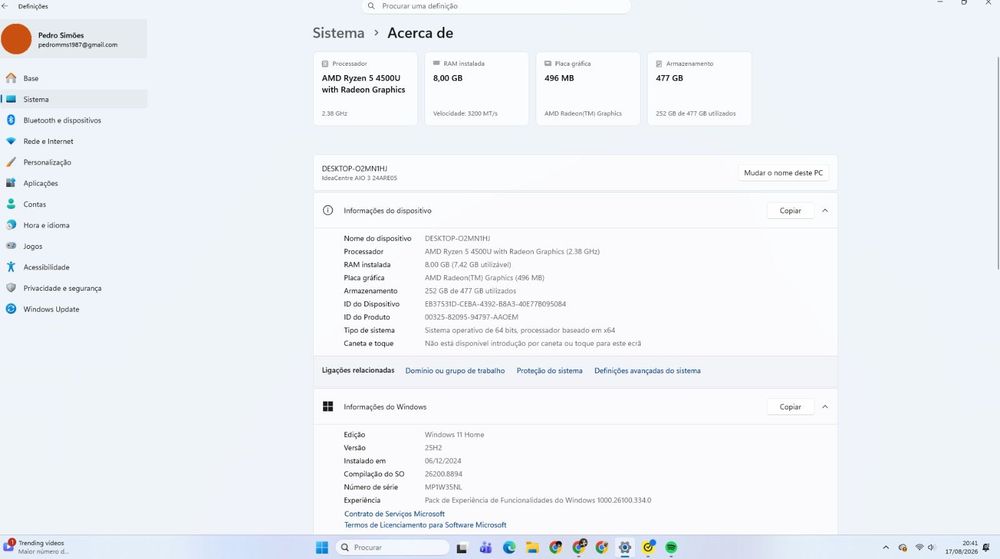Screen dimensions: 1000x559
Task: Open Hora e idioma settings
Action: (x=74, y=226)
